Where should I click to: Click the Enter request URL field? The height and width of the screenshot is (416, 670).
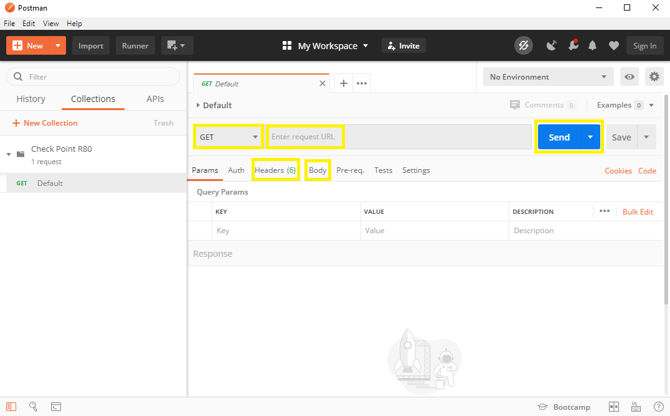399,137
